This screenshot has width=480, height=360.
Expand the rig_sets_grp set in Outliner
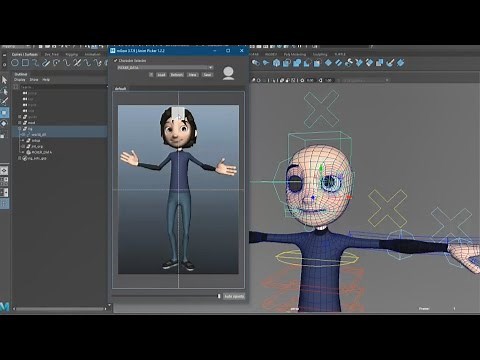point(20,158)
